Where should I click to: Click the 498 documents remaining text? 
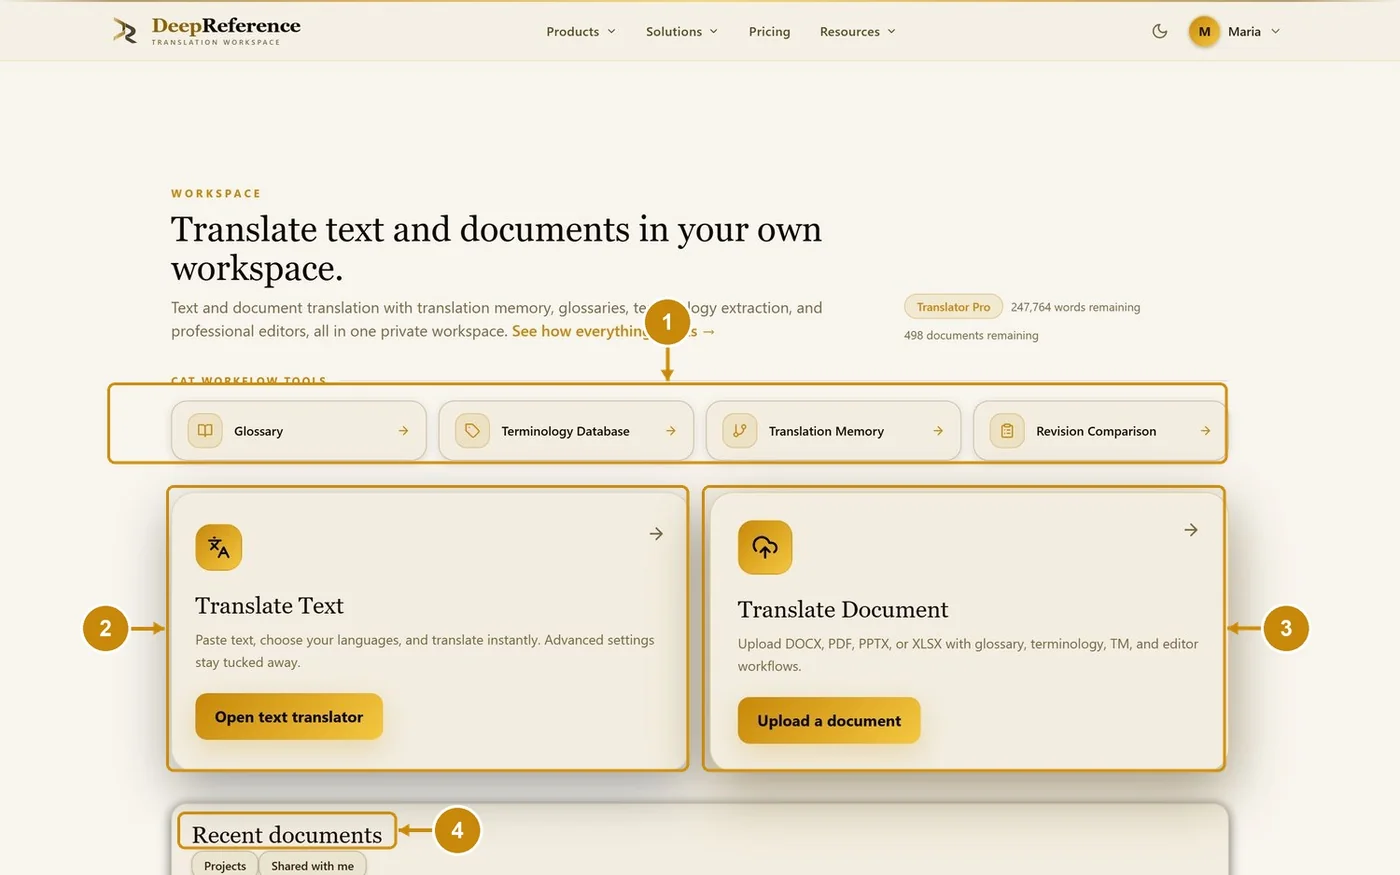point(971,335)
